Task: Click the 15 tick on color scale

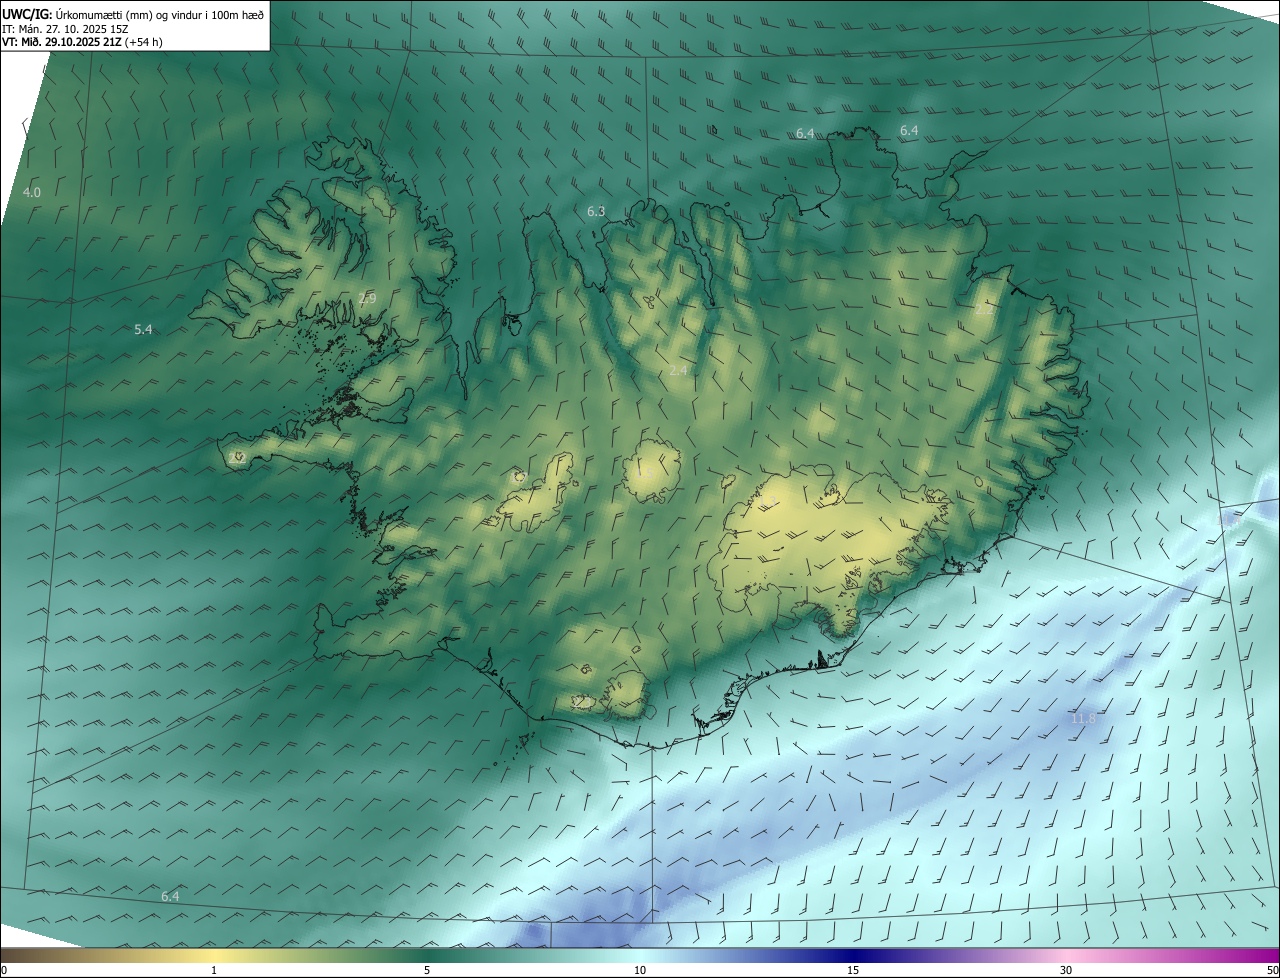Action: pyautogui.click(x=853, y=970)
